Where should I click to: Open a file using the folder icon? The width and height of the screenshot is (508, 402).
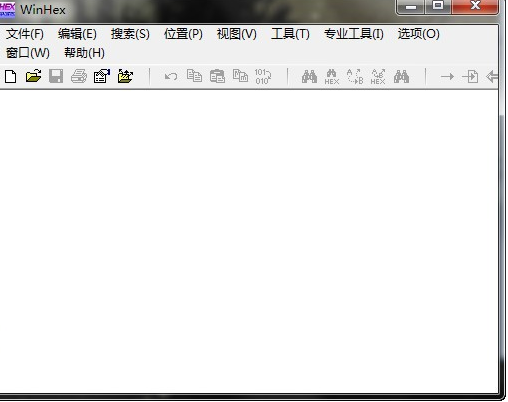click(x=33, y=76)
